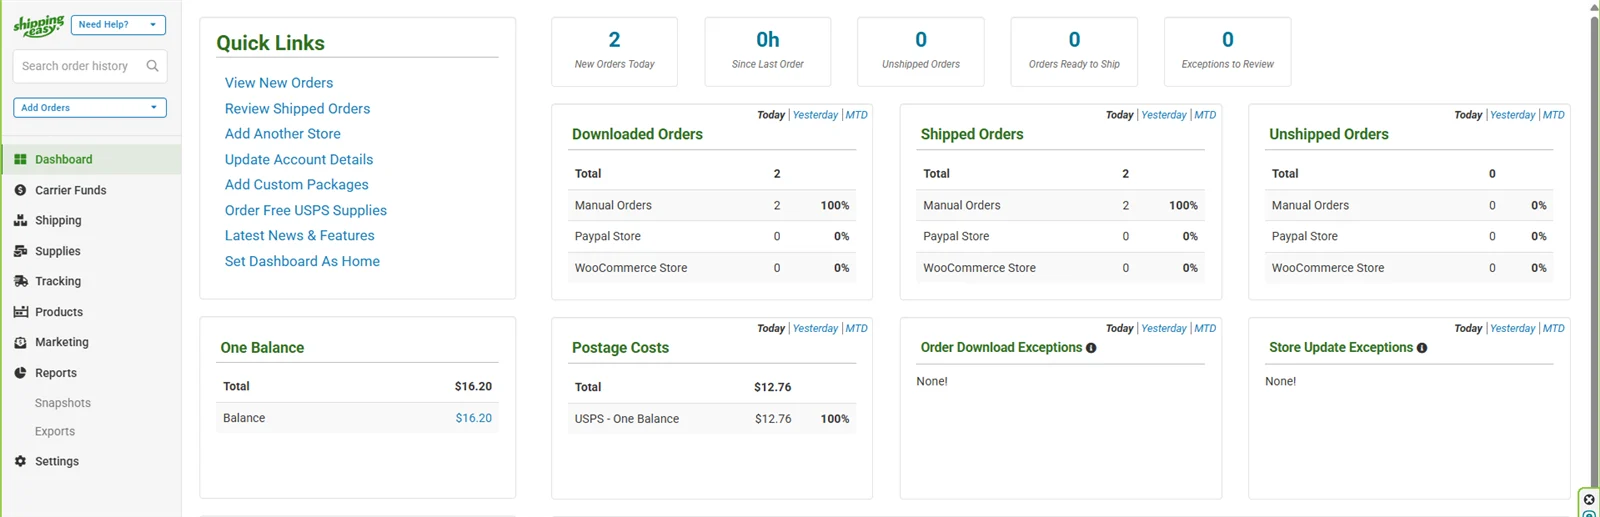Click the Reports pie chart icon
Screen dimensions: 1600x517
20,373
